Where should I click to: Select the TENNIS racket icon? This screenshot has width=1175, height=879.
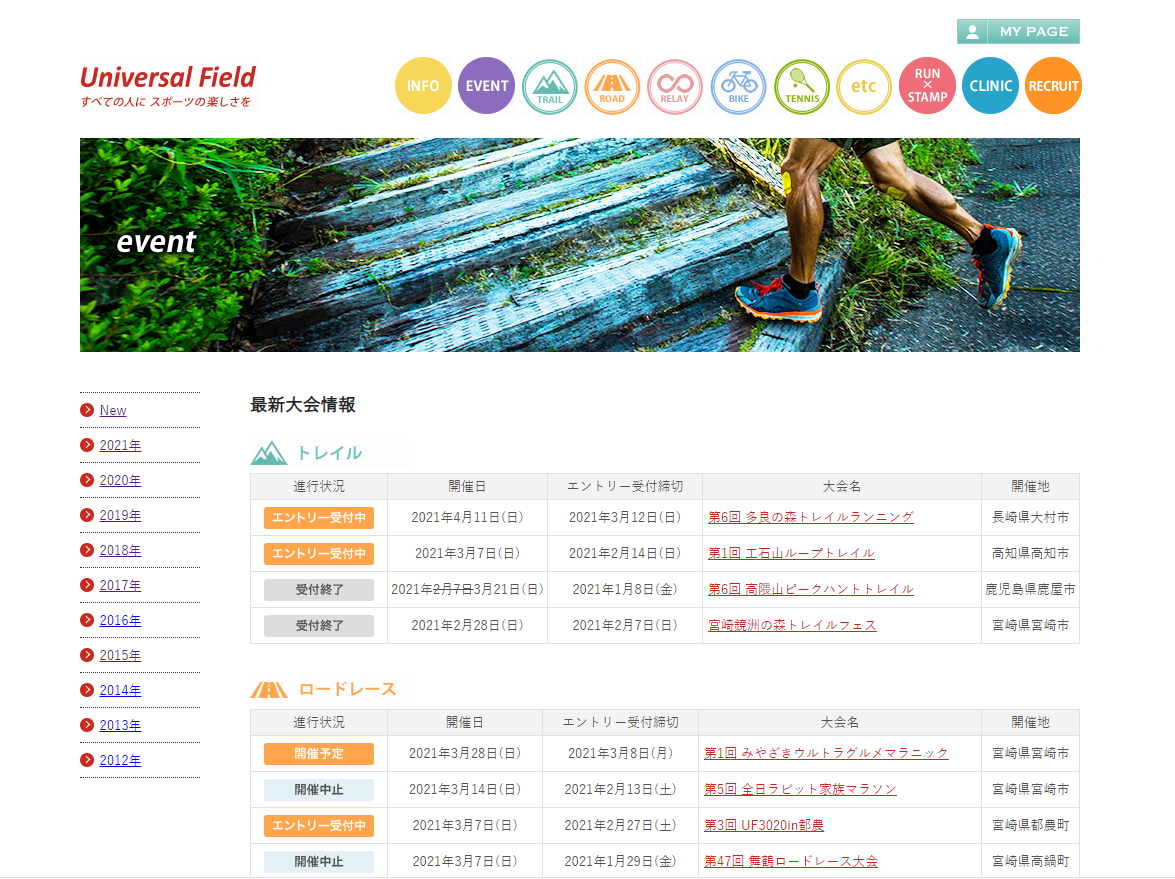coord(802,87)
